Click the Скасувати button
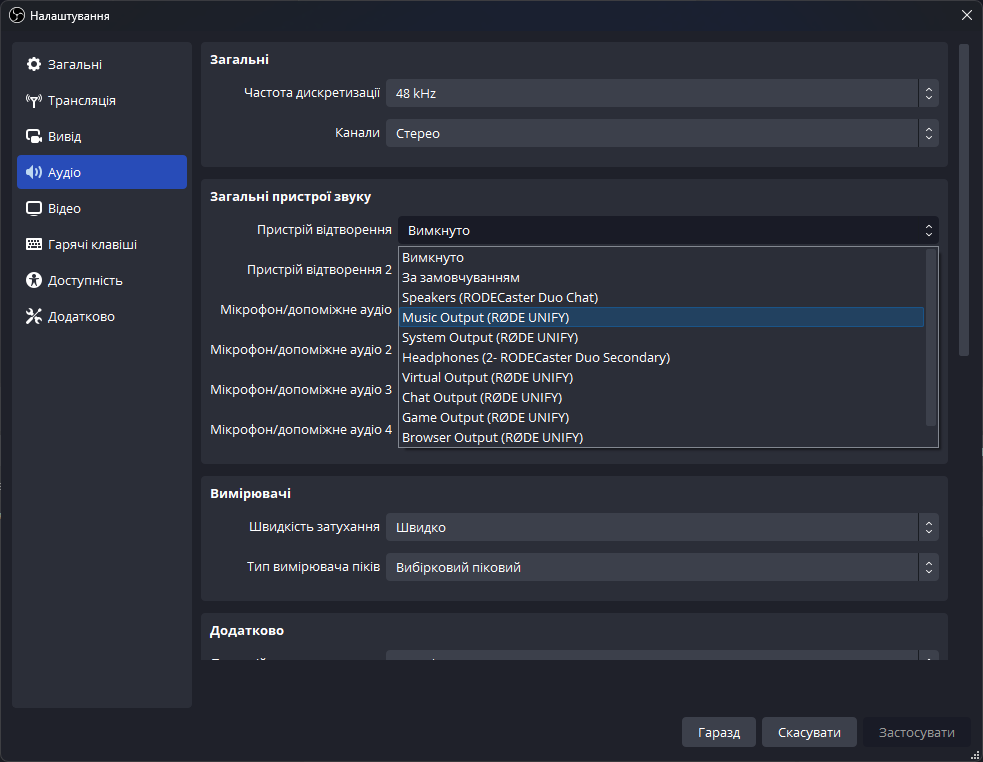 coord(809,732)
